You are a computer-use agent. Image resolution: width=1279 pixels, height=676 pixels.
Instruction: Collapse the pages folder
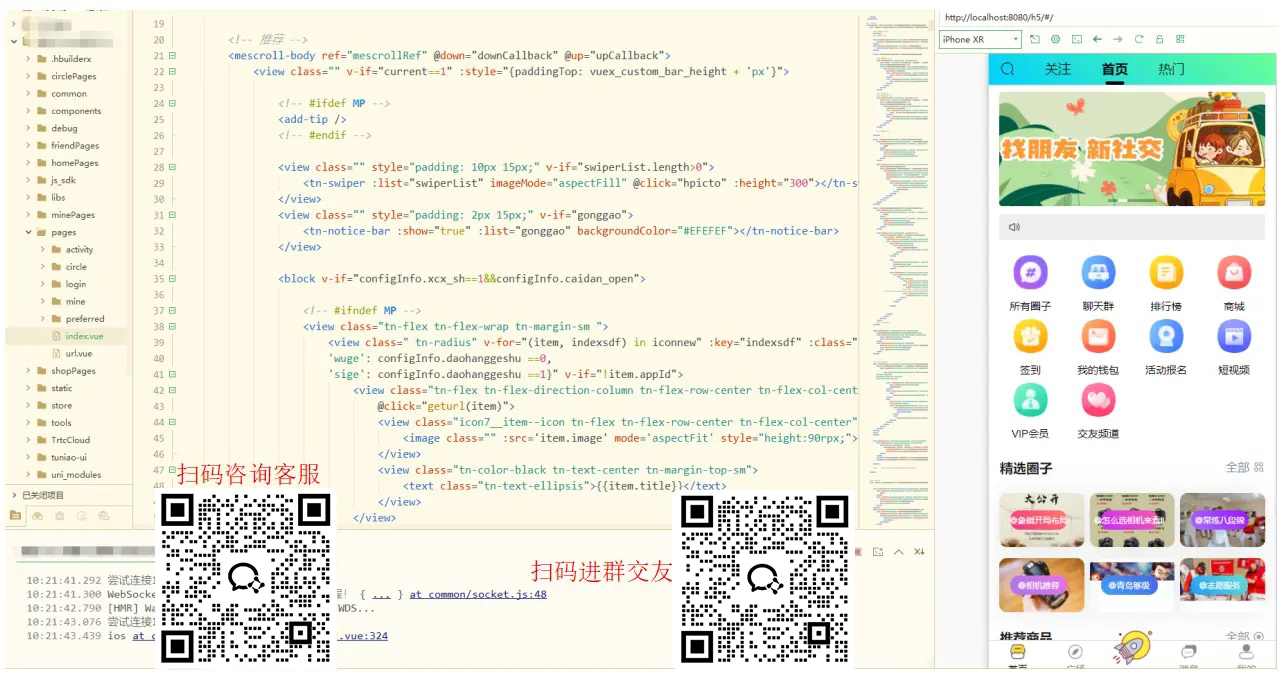point(28,232)
